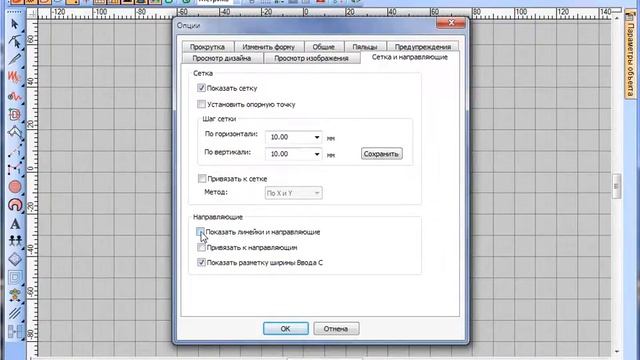
Task: Select the red rounded-square fill tool
Action: [15, 114]
